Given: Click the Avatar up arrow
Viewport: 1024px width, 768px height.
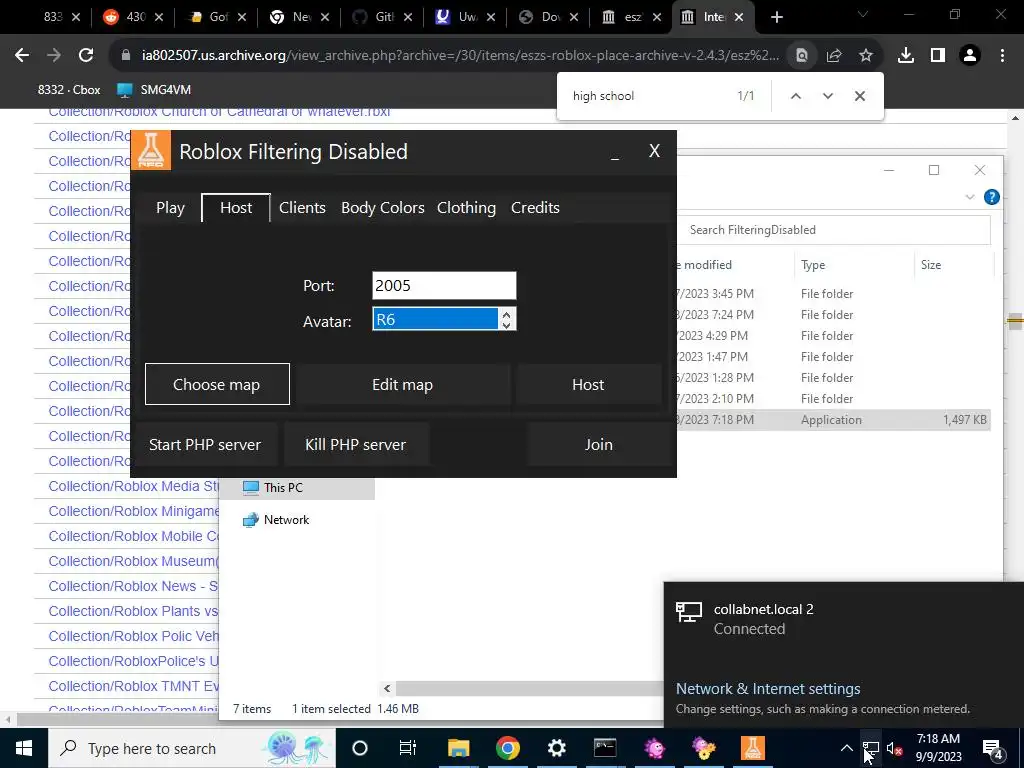Looking at the screenshot, I should point(506,314).
